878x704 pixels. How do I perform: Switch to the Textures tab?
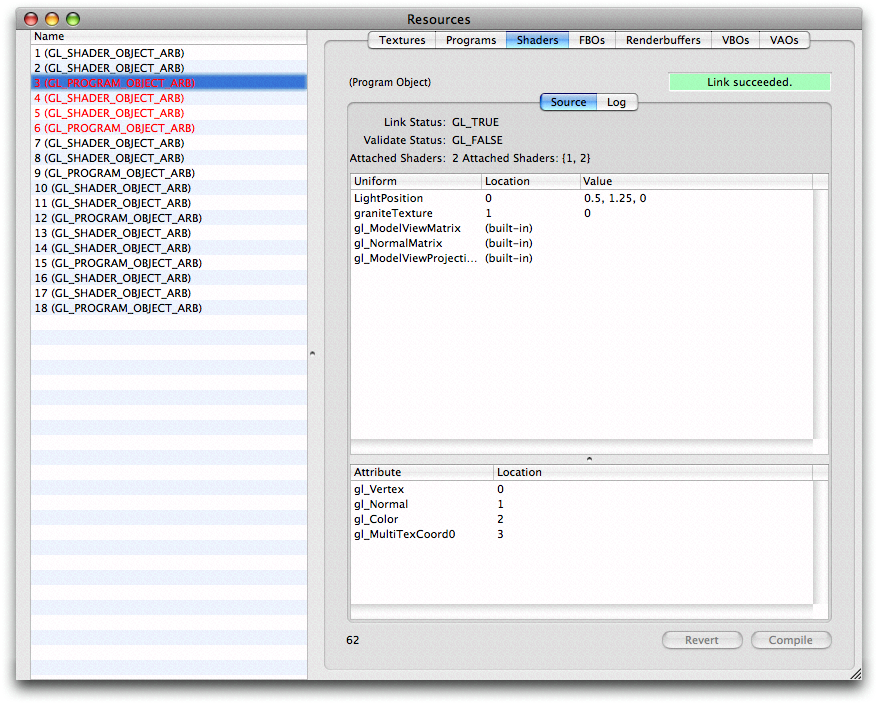pos(402,40)
